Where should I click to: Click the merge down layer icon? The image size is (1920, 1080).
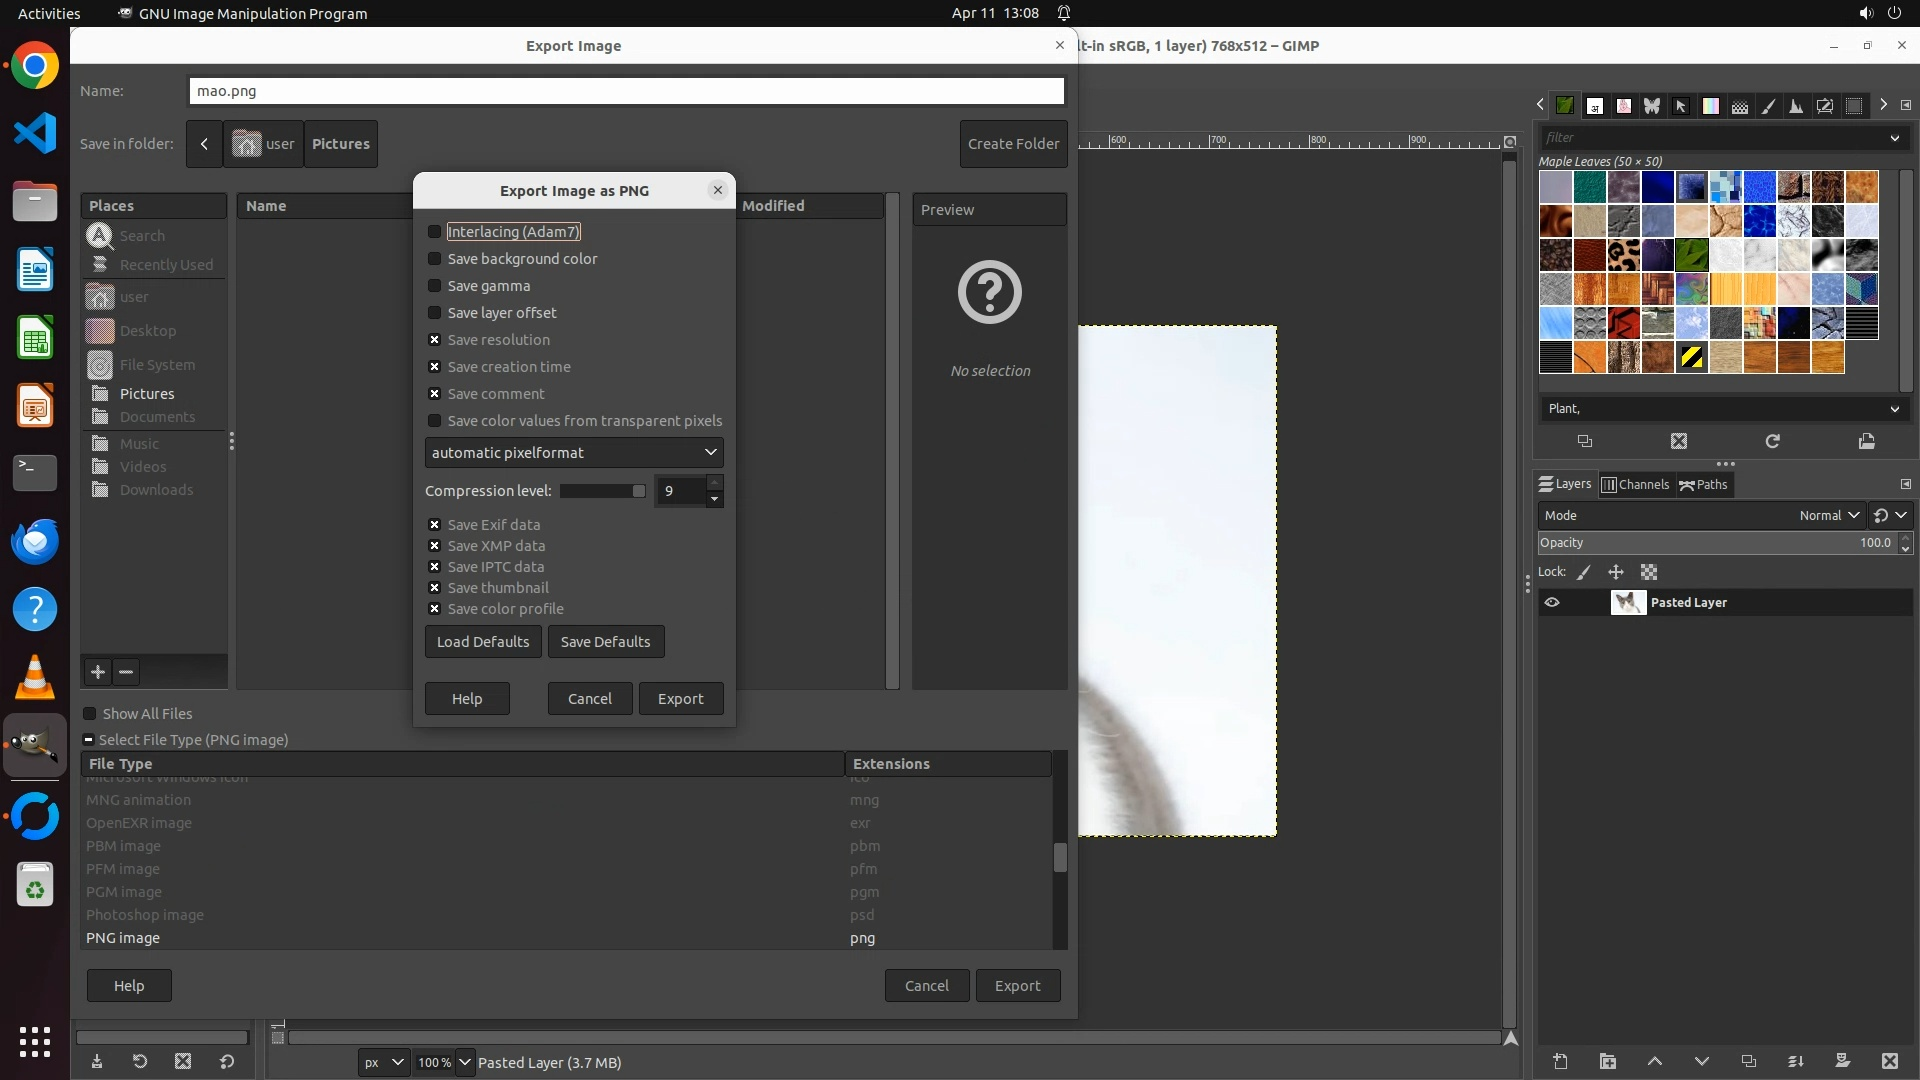[x=1795, y=1061]
